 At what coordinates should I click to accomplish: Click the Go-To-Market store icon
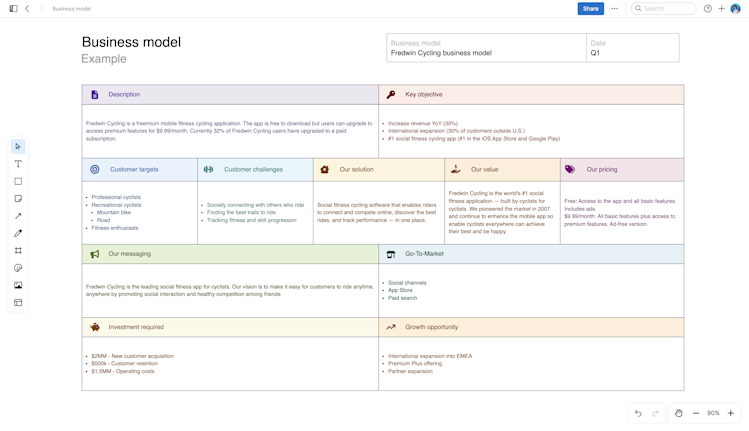point(391,254)
